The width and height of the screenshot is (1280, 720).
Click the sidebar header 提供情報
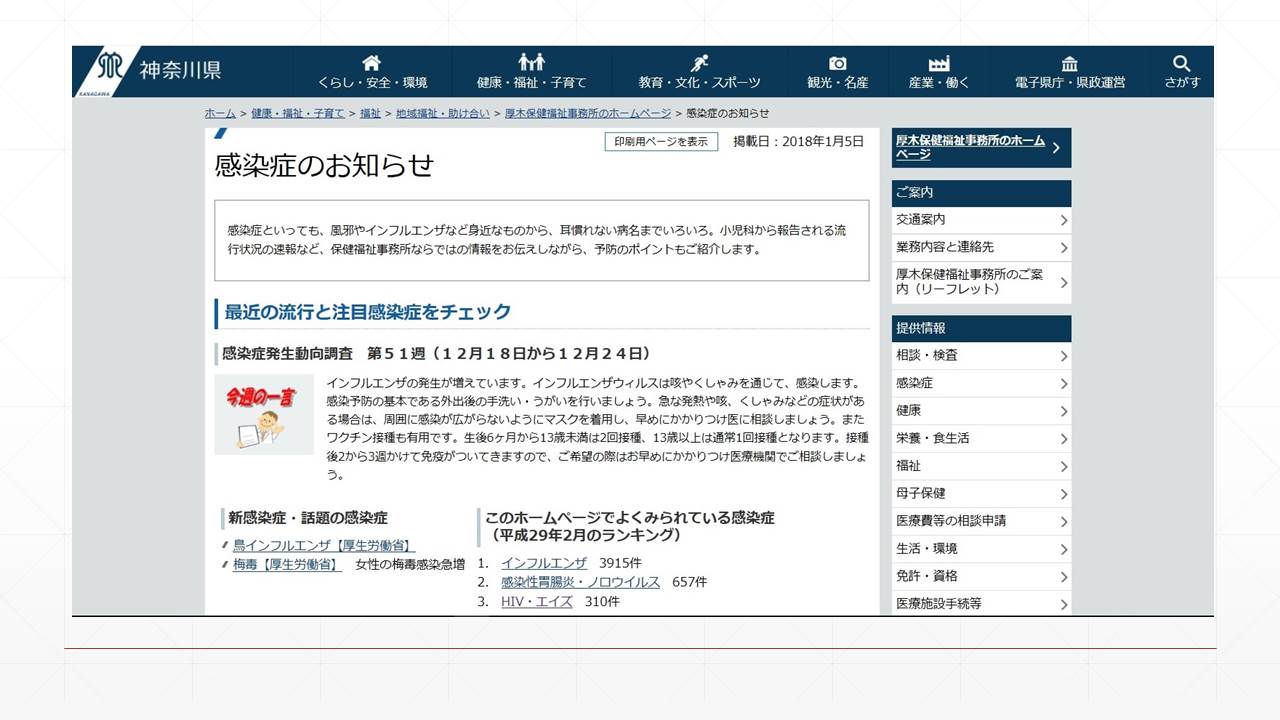(981, 329)
